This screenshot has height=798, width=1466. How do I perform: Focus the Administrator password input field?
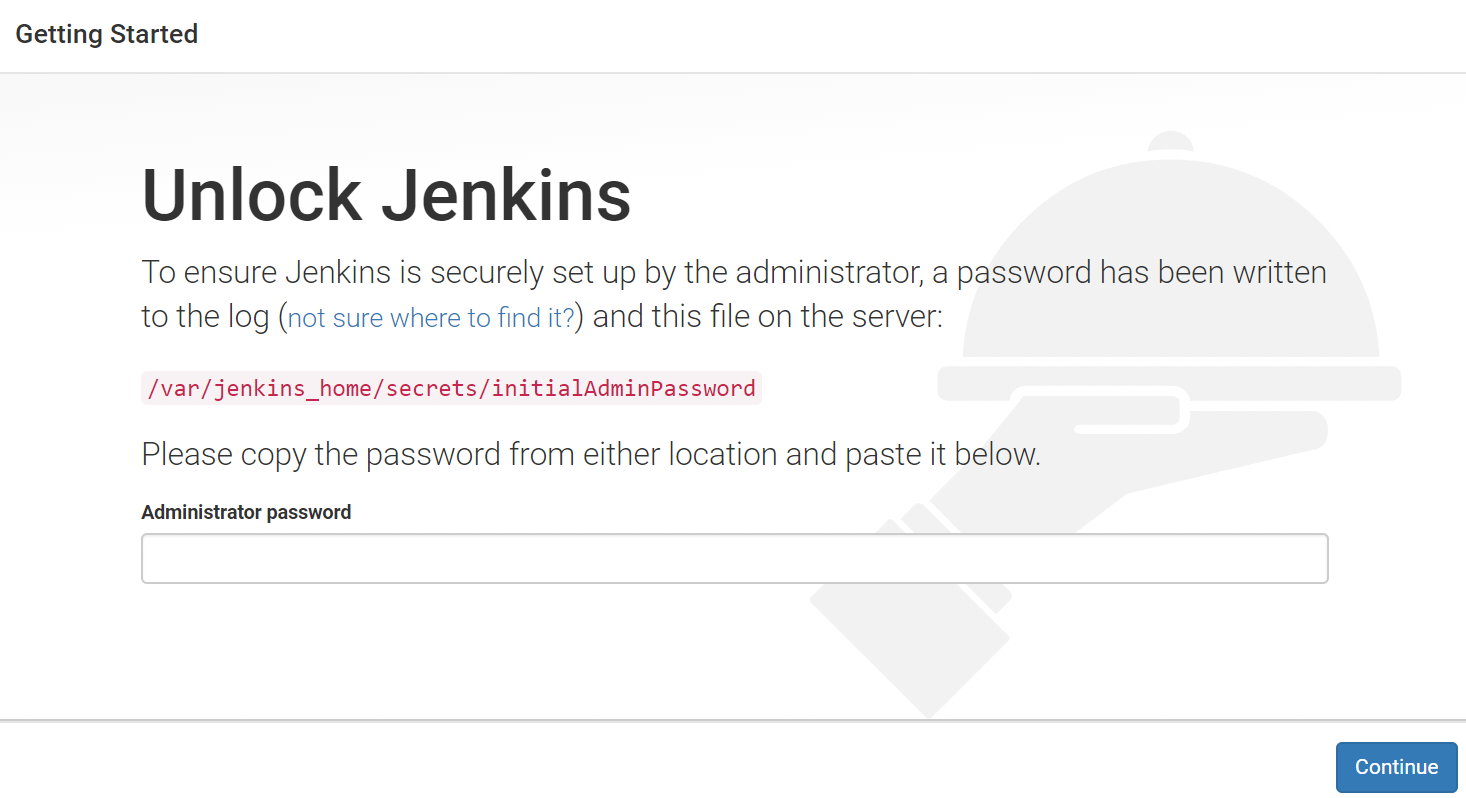734,558
